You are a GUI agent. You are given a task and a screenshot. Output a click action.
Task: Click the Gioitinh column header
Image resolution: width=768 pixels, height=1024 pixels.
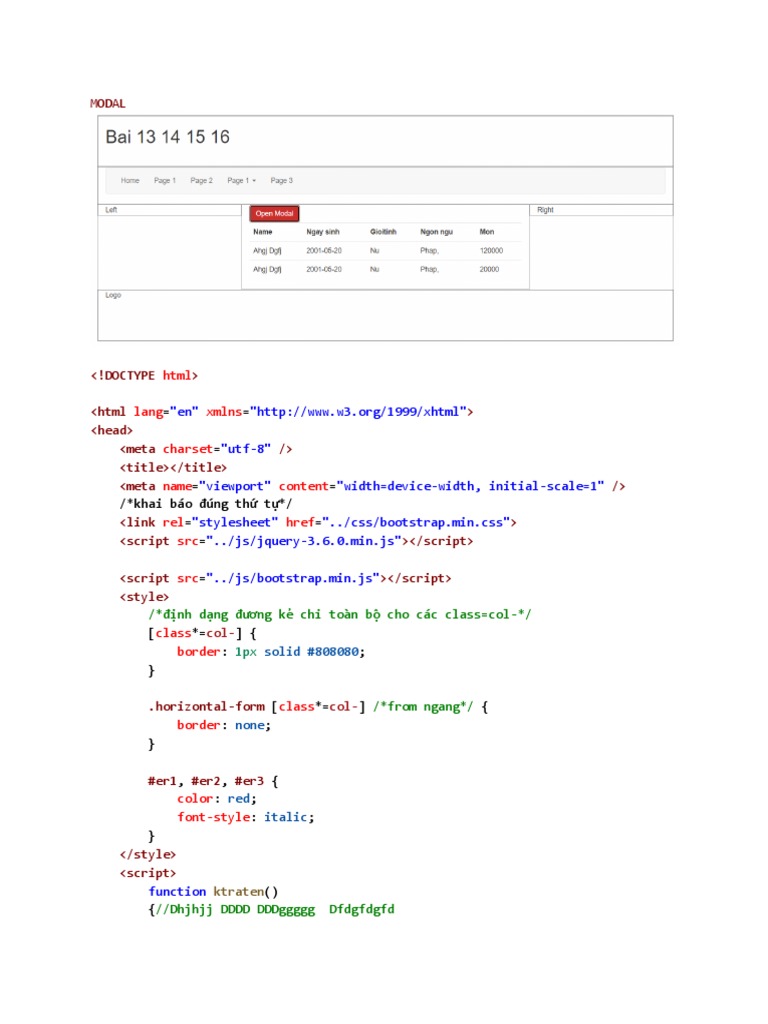tap(383, 232)
